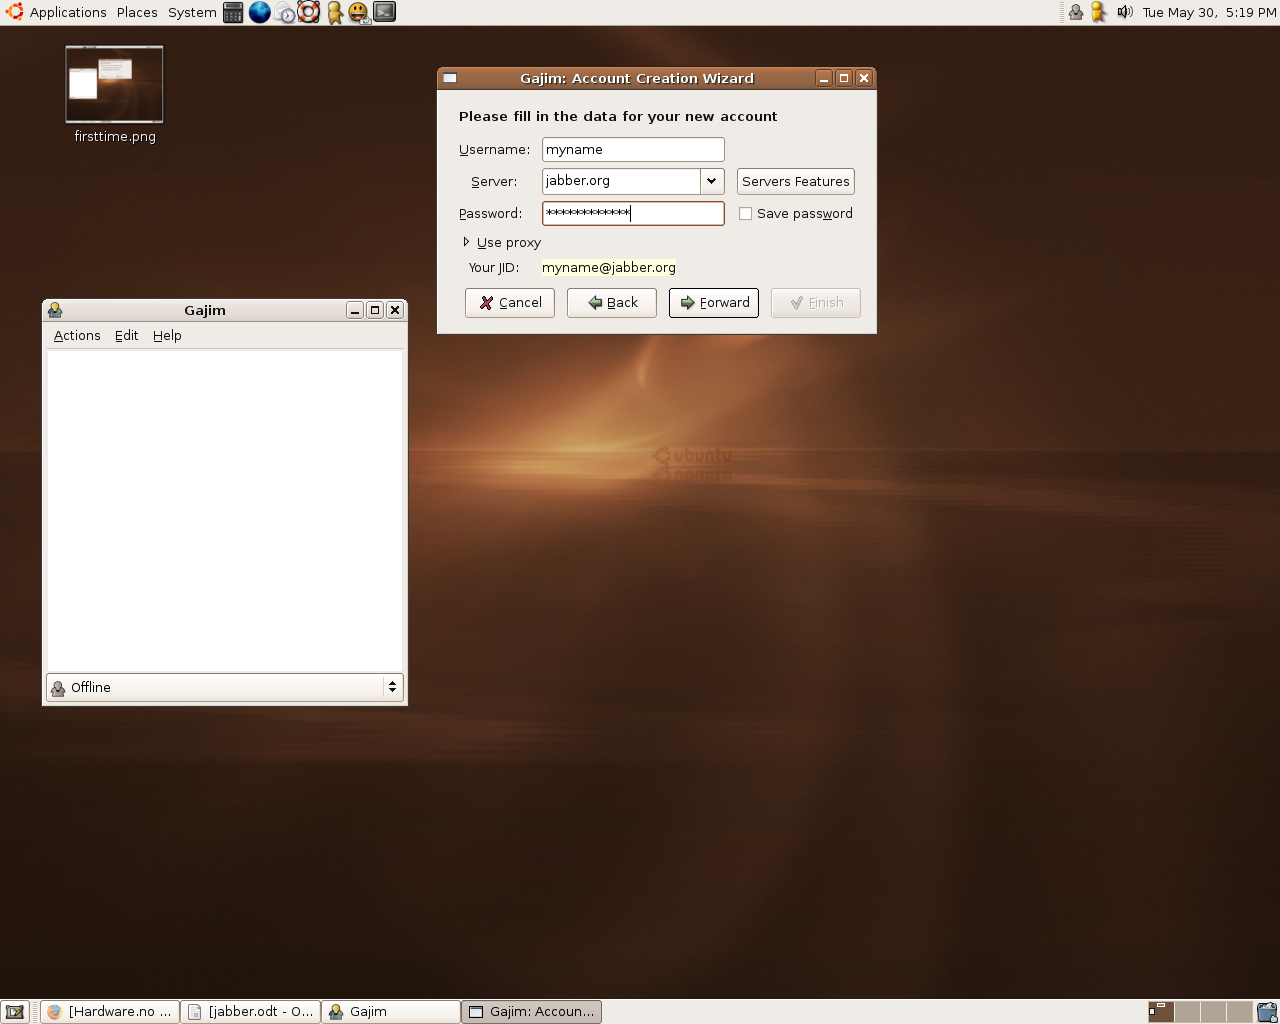The height and width of the screenshot is (1024, 1280).
Task: Maximize the Gajim roster window
Action: point(375,310)
